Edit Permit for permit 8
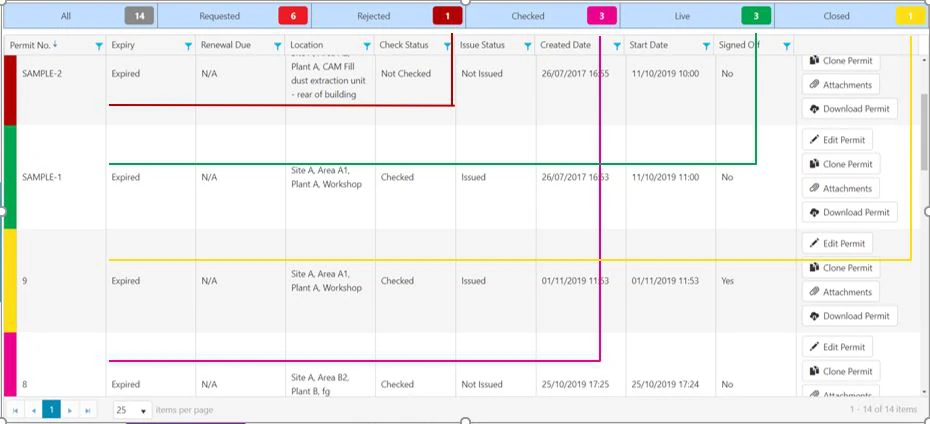This screenshot has width=930, height=424. pyautogui.click(x=837, y=347)
